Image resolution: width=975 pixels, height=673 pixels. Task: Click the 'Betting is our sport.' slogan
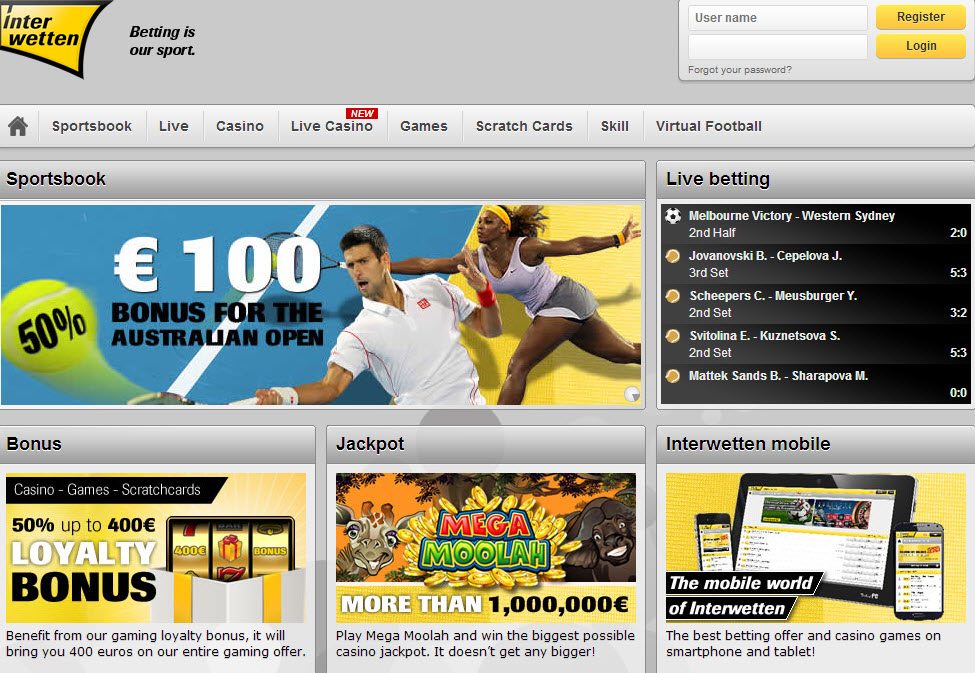[x=162, y=41]
